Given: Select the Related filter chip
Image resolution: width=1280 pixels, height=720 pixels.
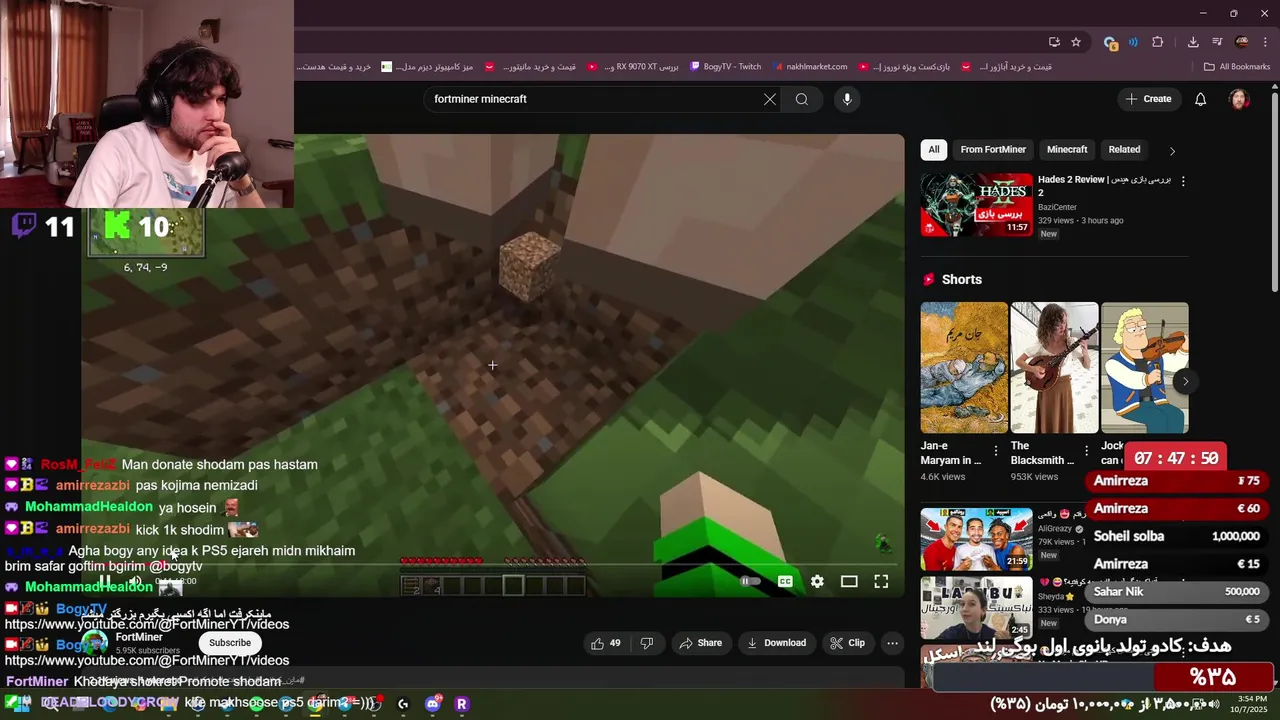Looking at the screenshot, I should click(x=1124, y=150).
